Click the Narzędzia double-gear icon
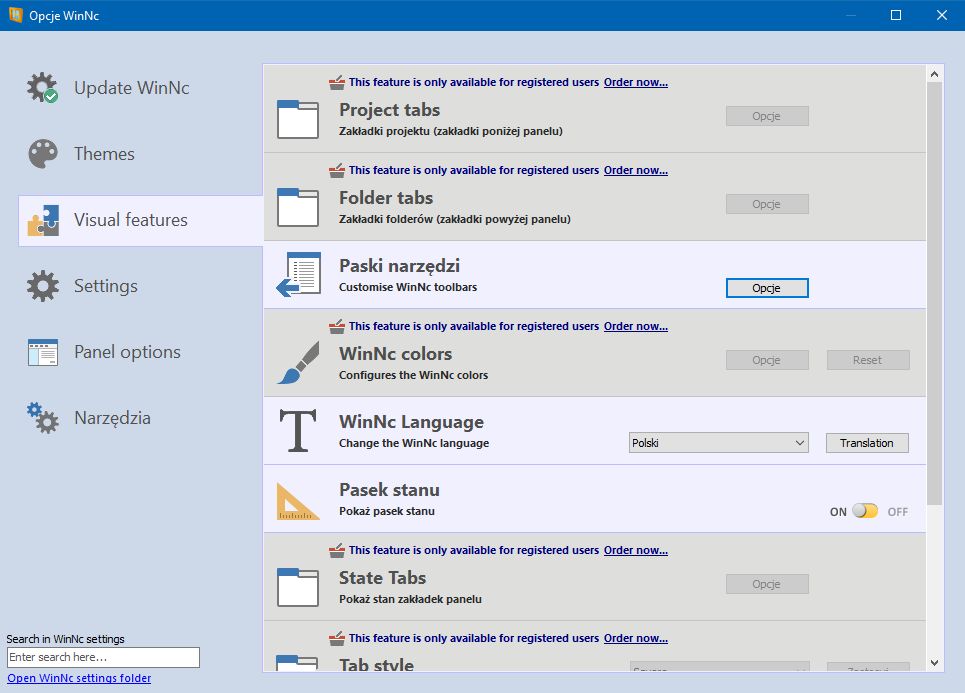 click(42, 418)
